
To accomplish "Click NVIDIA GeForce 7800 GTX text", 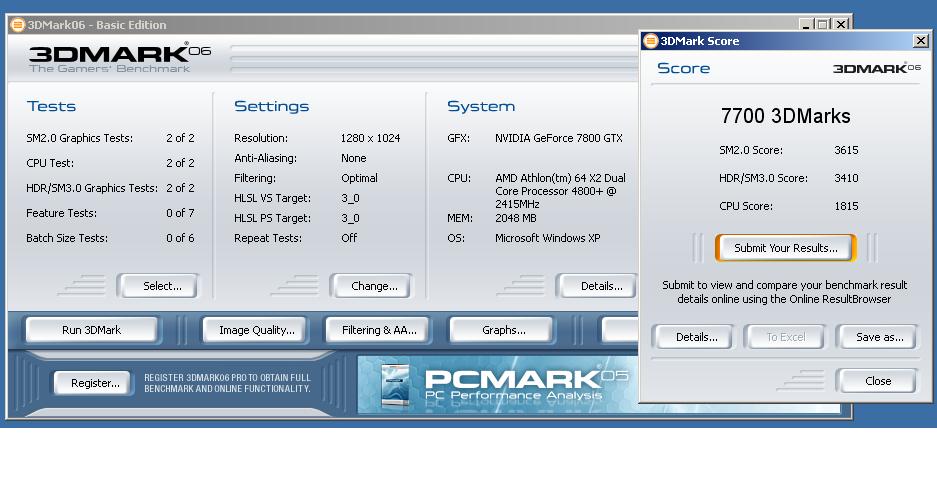I will (x=559, y=138).
